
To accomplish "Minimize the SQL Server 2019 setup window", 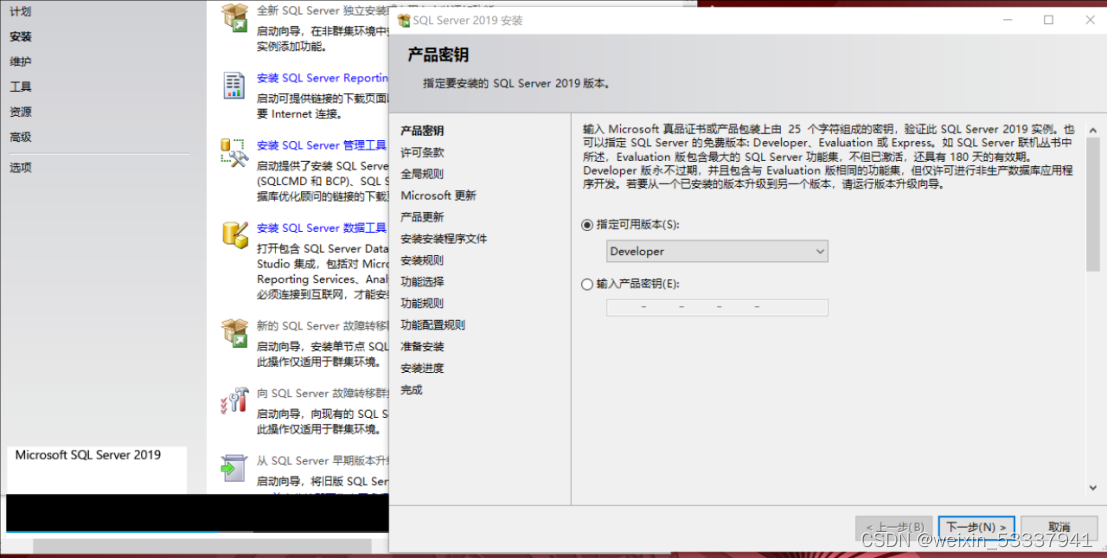I will [1007, 20].
